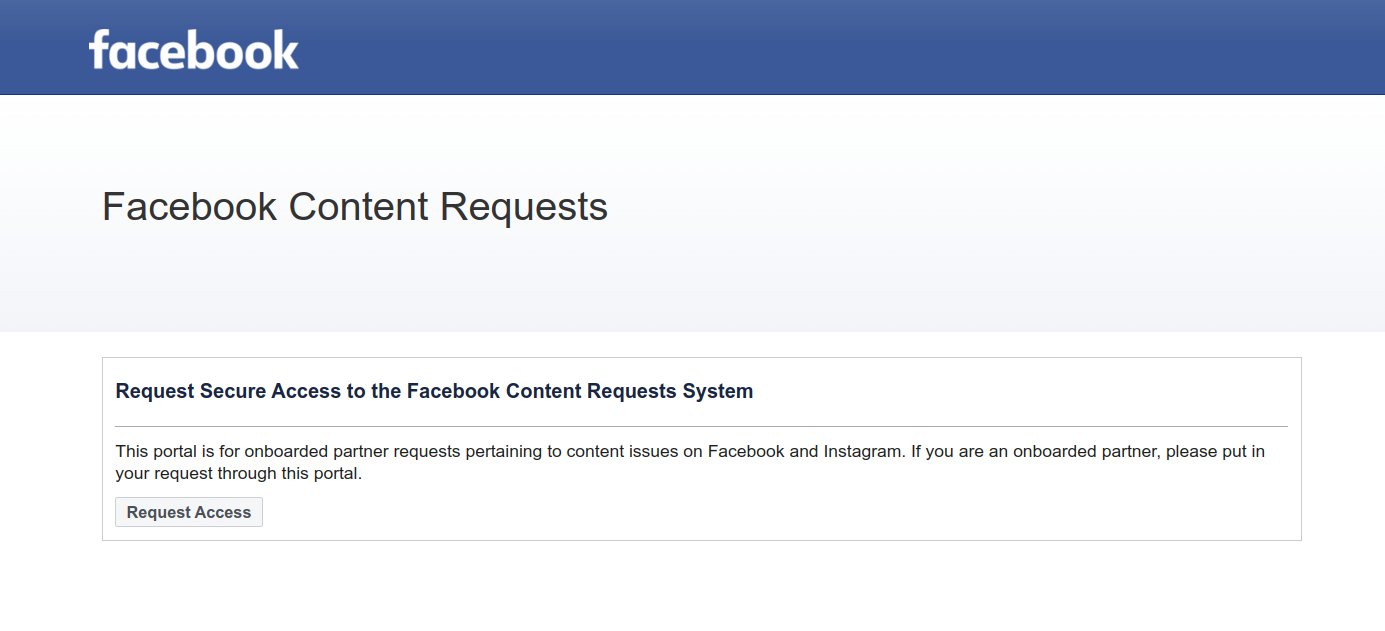1385x631 pixels.
Task: Click the letter "k" ending the Facebook logo
Action: pyautogui.click(x=287, y=49)
